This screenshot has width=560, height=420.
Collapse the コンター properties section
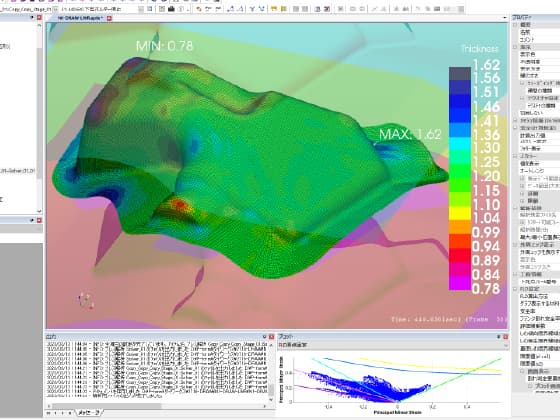pyautogui.click(x=515, y=156)
